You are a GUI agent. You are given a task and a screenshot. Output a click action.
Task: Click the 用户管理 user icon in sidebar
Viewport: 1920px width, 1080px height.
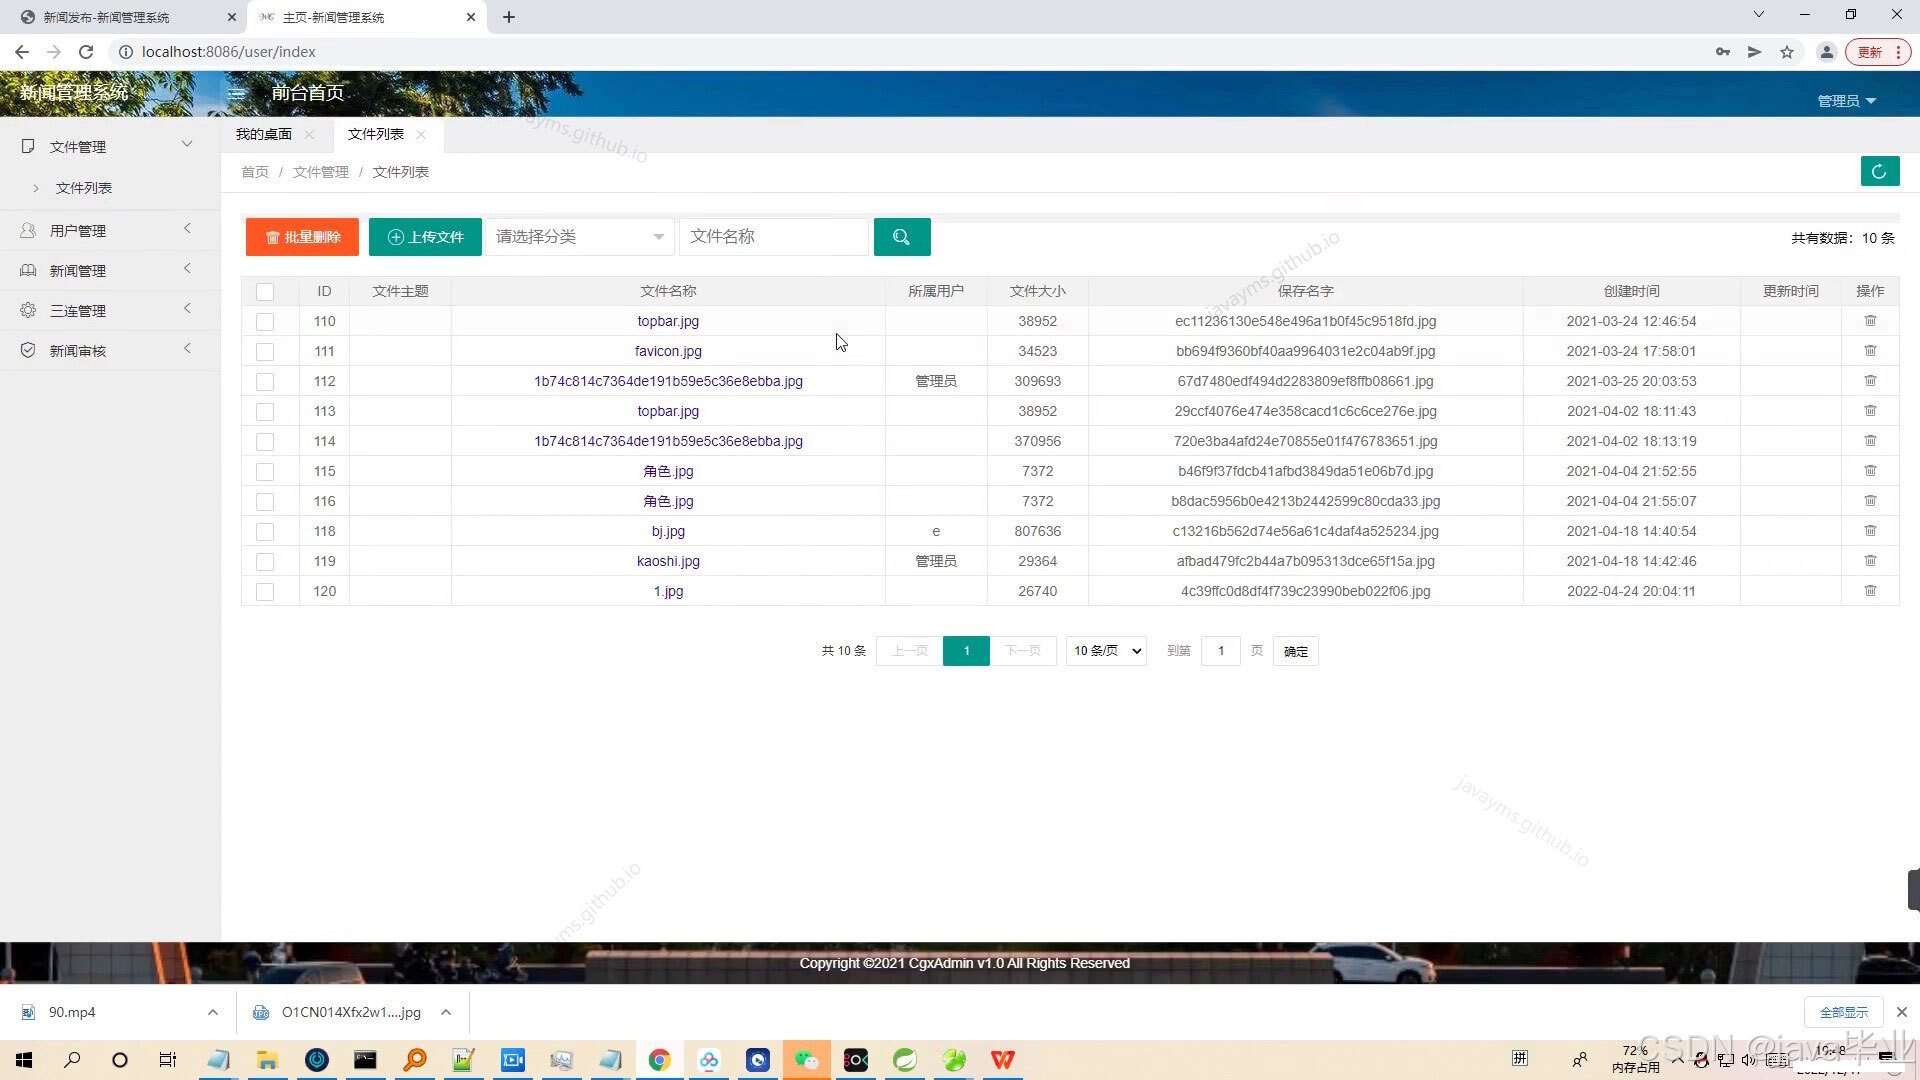(x=28, y=230)
